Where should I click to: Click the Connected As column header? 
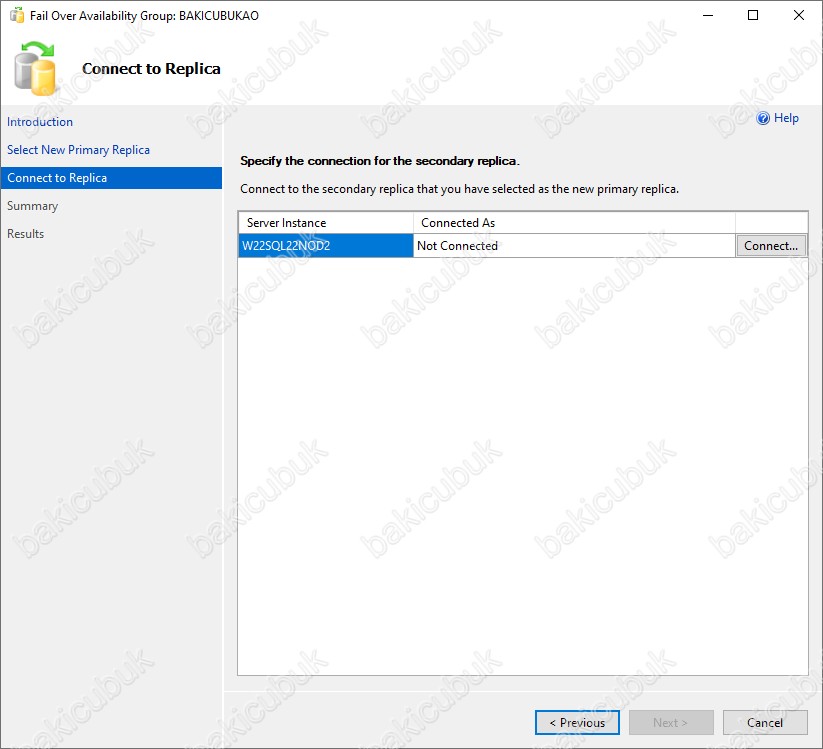(574, 223)
